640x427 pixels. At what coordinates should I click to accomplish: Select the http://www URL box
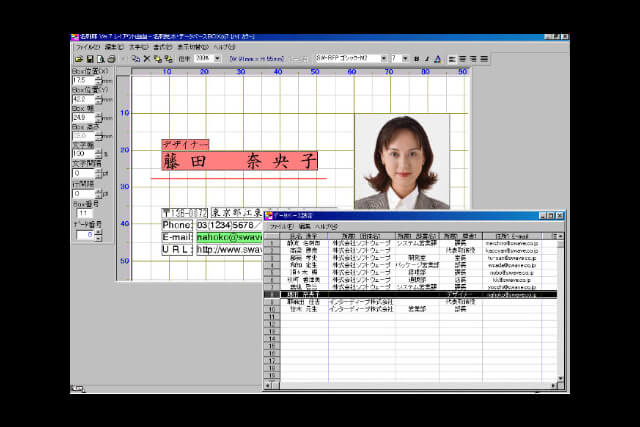[x=229, y=249]
